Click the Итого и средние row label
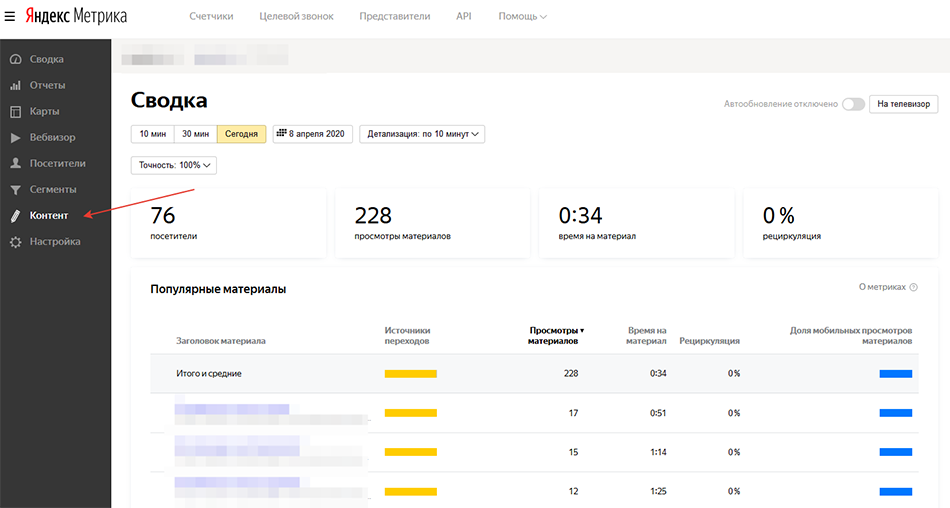Image resolution: width=950 pixels, height=508 pixels. pyautogui.click(x=208, y=373)
